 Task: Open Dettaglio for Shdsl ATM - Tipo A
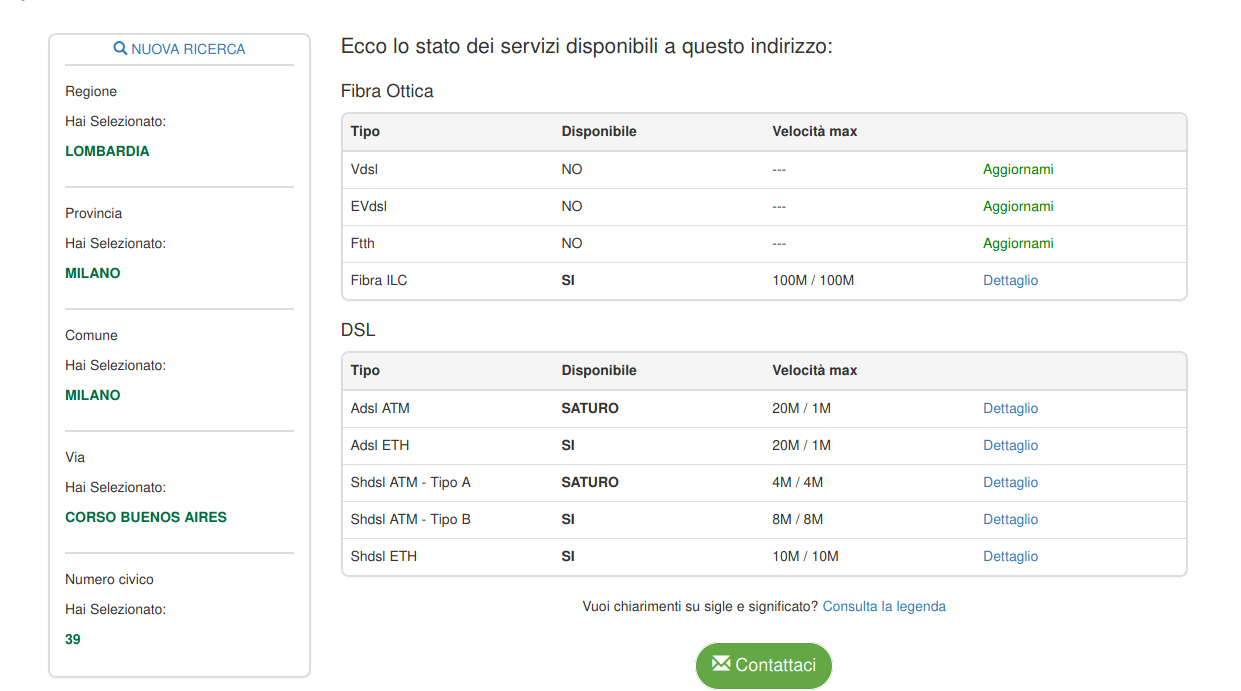tap(1010, 483)
